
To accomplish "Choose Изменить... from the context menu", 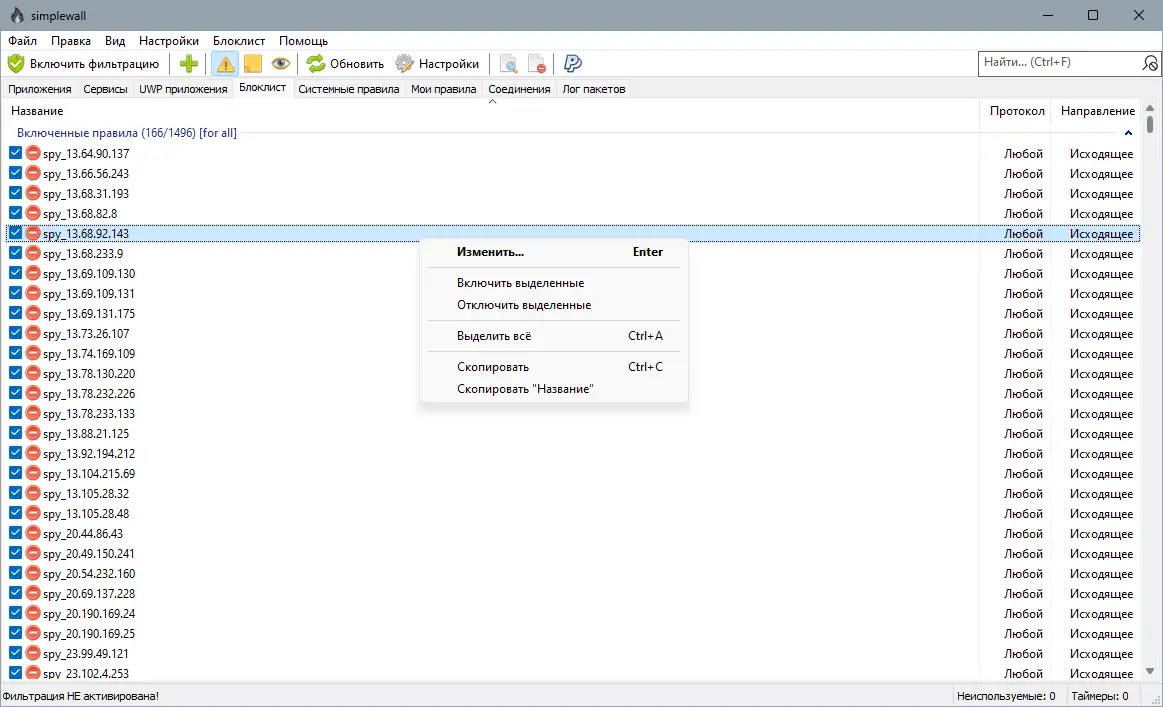I will (554, 251).
